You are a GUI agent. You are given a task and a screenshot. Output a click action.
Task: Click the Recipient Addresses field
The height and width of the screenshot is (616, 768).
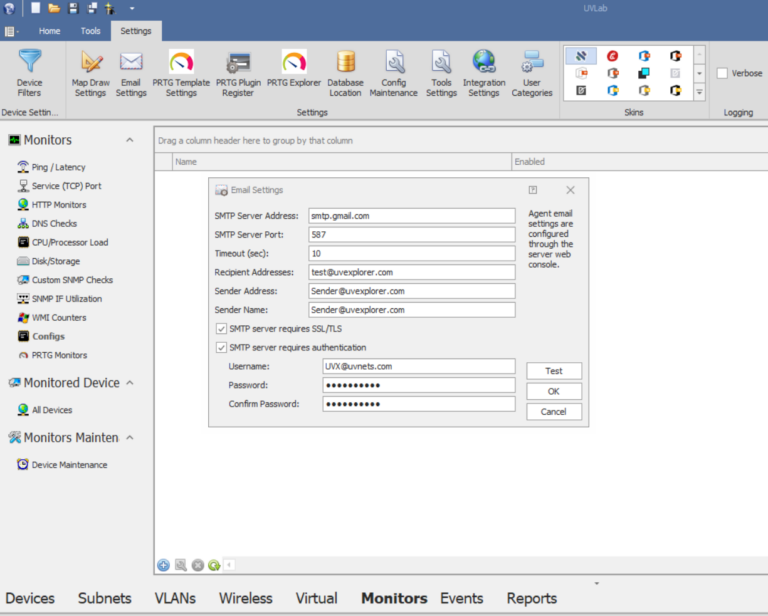[x=412, y=272]
